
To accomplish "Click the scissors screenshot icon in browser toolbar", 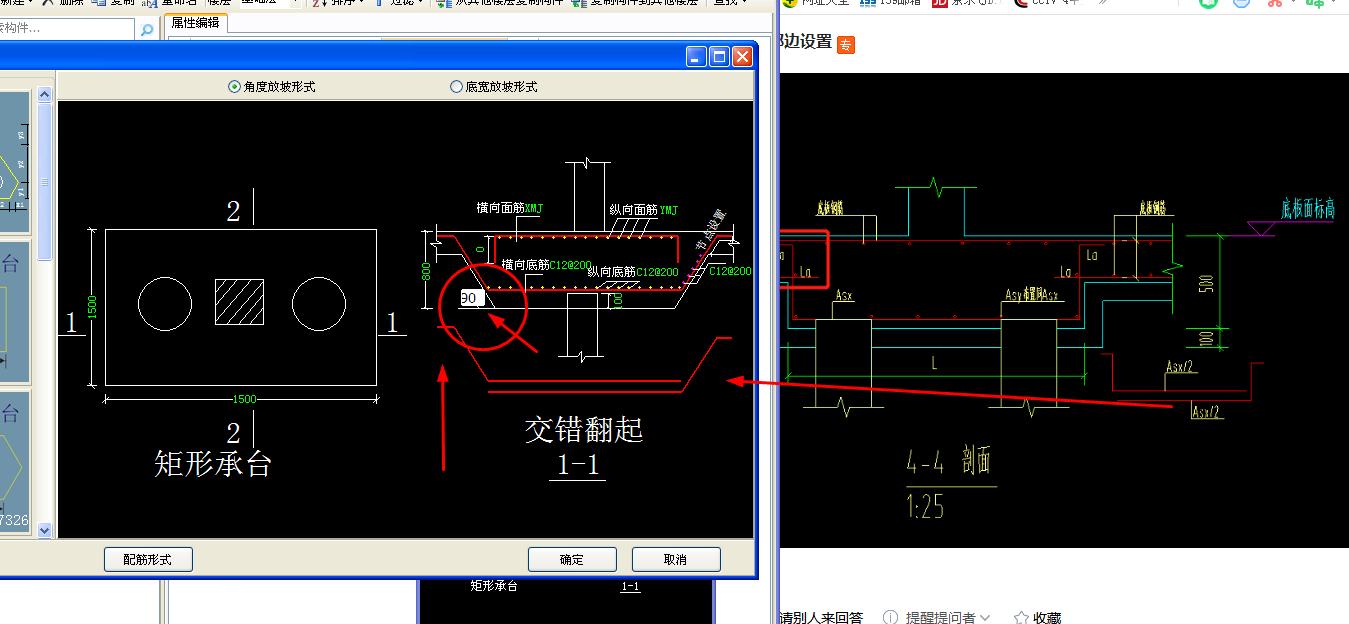I will (1273, 3).
